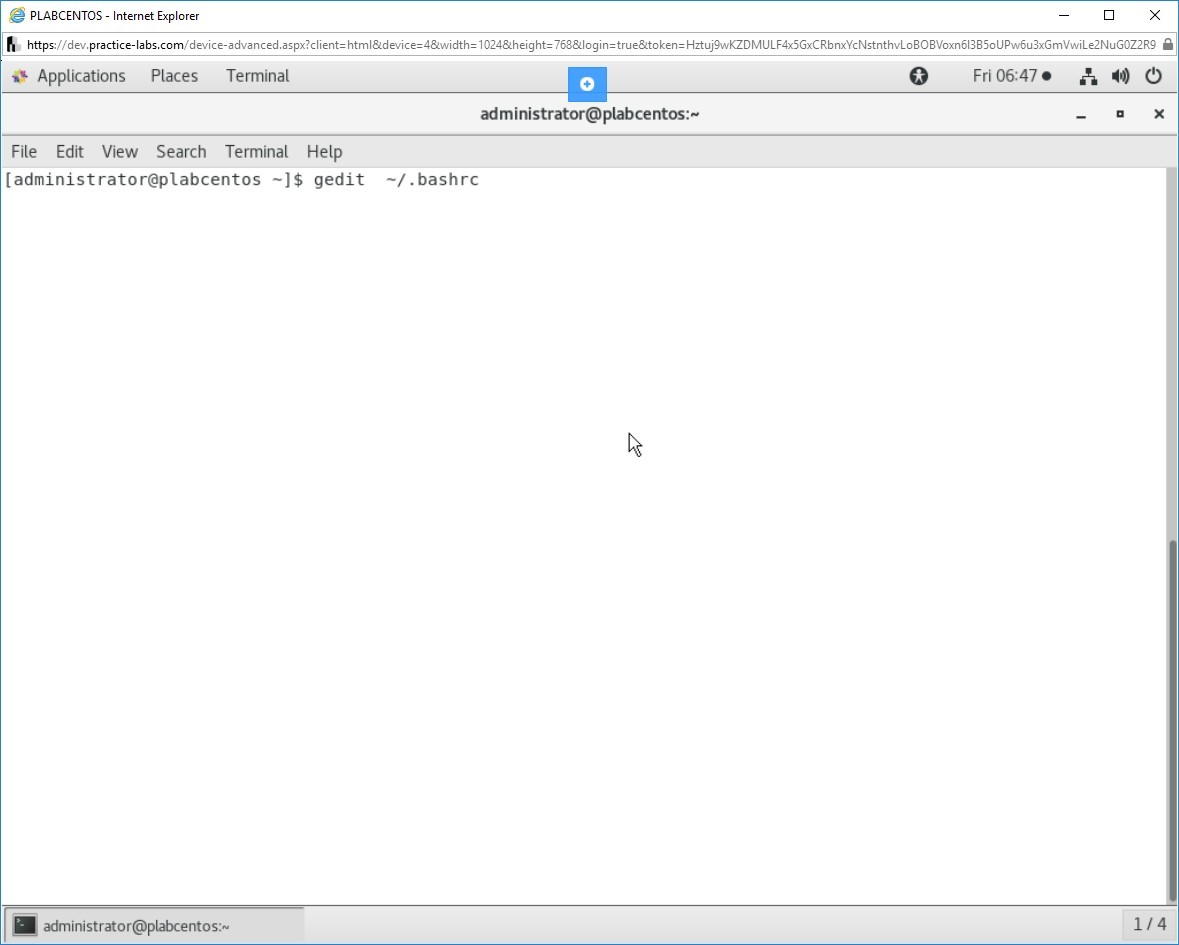
Task: Open the Terminal menu in menu bar
Action: (256, 152)
